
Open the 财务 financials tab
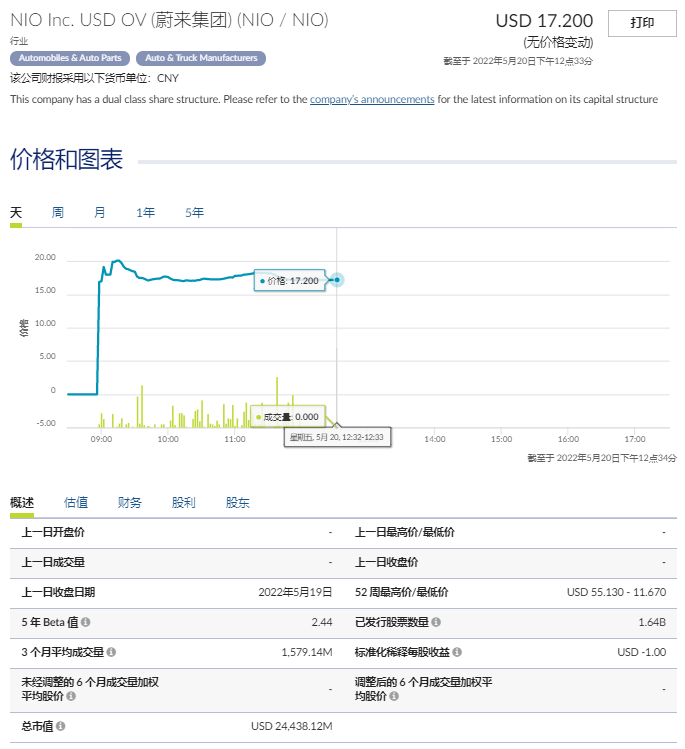click(129, 502)
